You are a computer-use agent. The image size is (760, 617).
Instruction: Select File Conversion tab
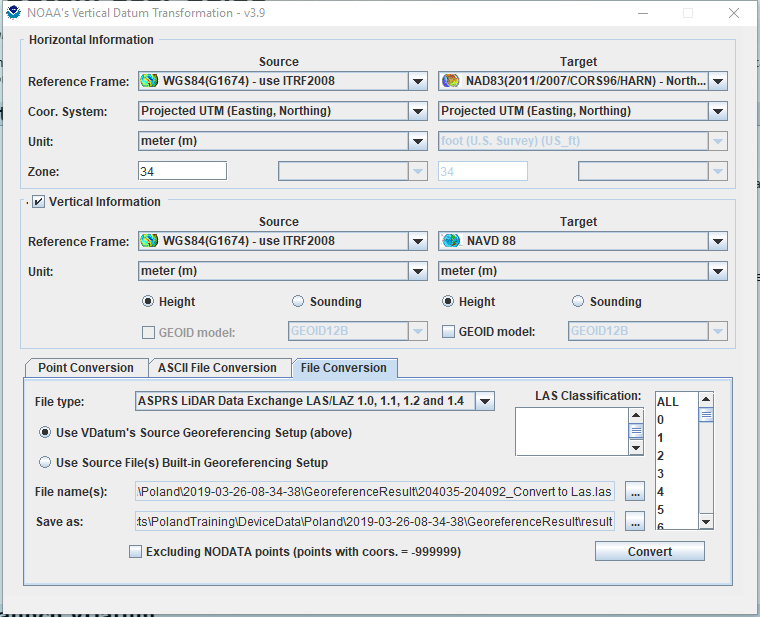pyautogui.click(x=344, y=368)
